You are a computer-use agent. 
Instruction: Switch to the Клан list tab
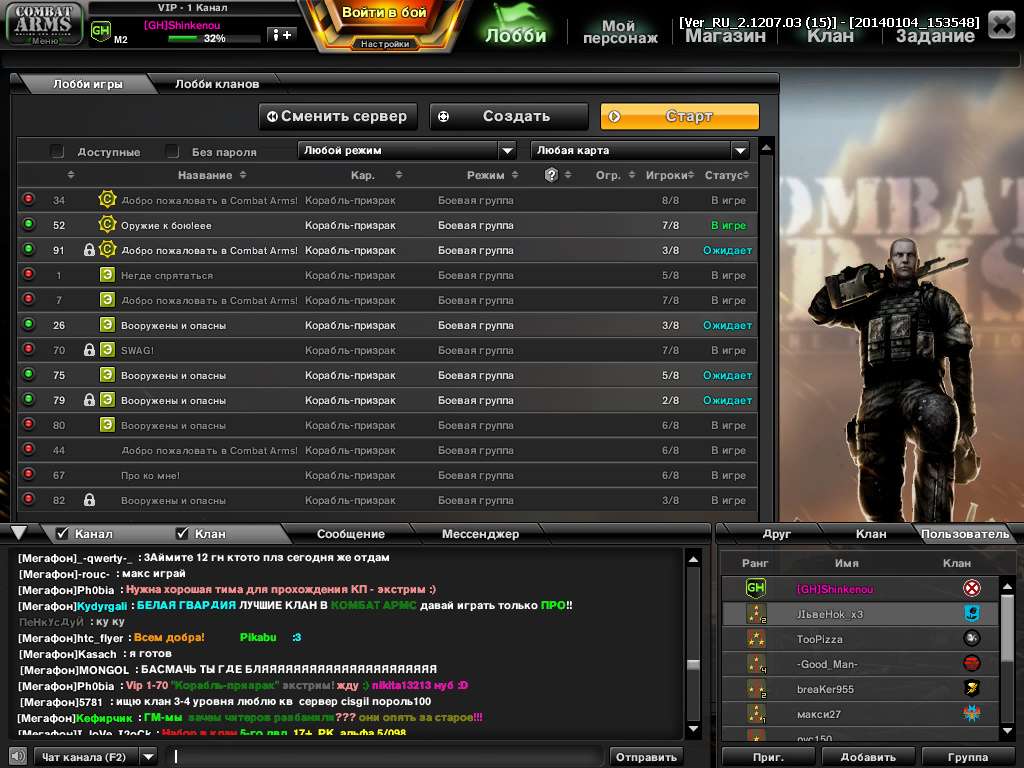pyautogui.click(x=871, y=534)
